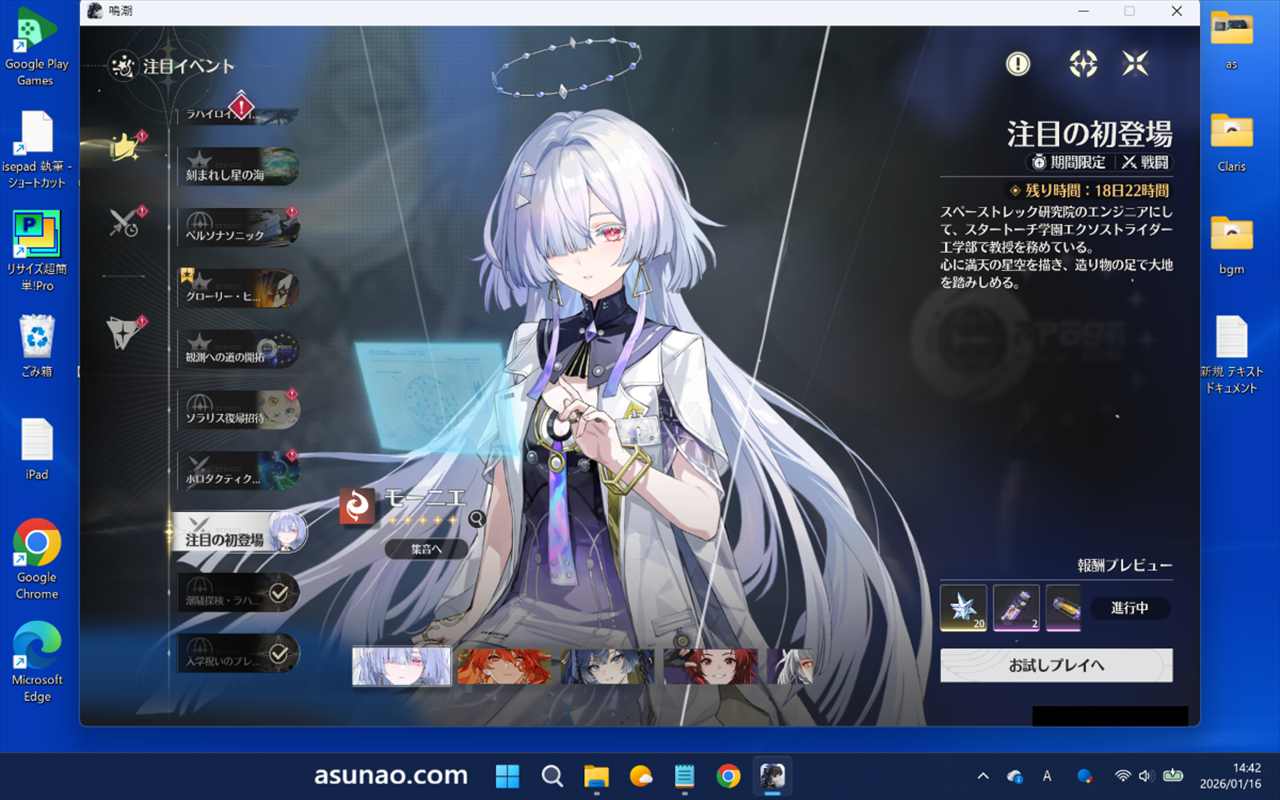Open the featured events thumbs-up category
The width and height of the screenshot is (1280, 800).
(x=125, y=148)
